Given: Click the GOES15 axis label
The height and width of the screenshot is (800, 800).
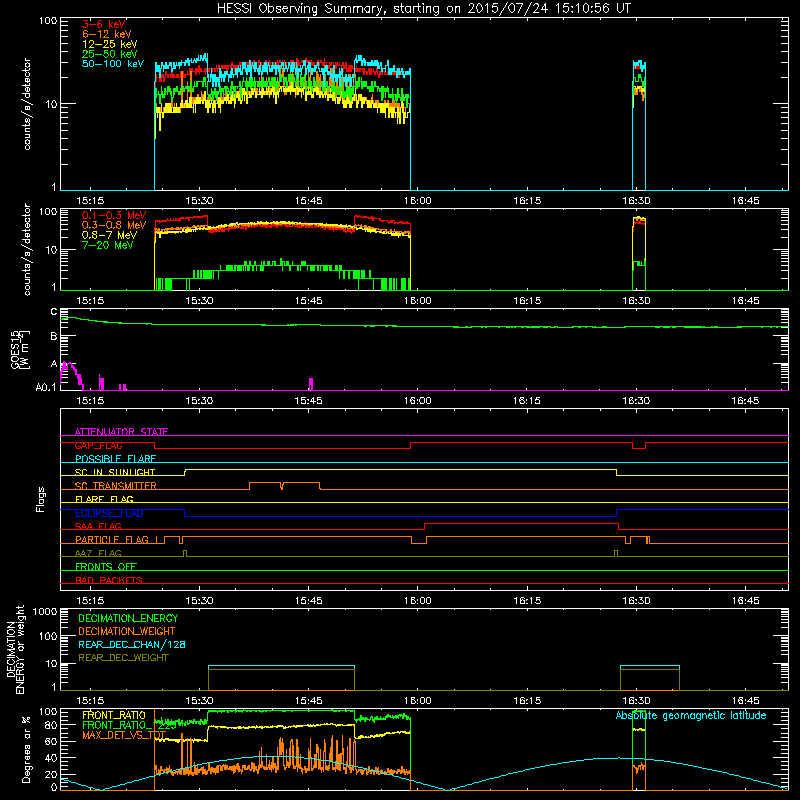Looking at the screenshot, I should pyautogui.click(x=20, y=350).
